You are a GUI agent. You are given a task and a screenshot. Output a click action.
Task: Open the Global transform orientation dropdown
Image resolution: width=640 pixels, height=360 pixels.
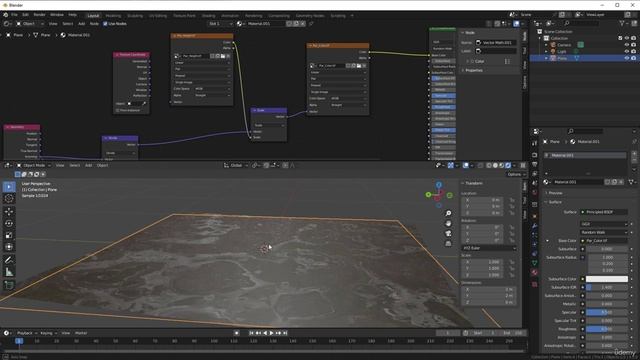(235, 165)
